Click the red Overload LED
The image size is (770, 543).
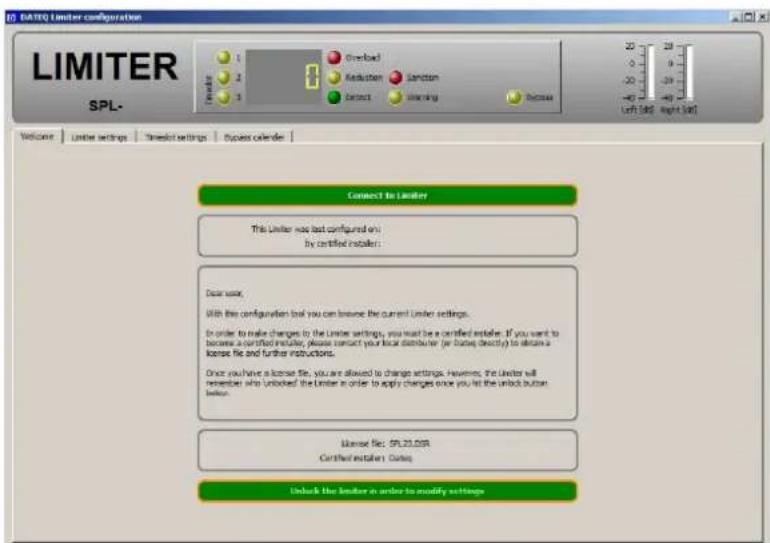pyautogui.click(x=334, y=57)
